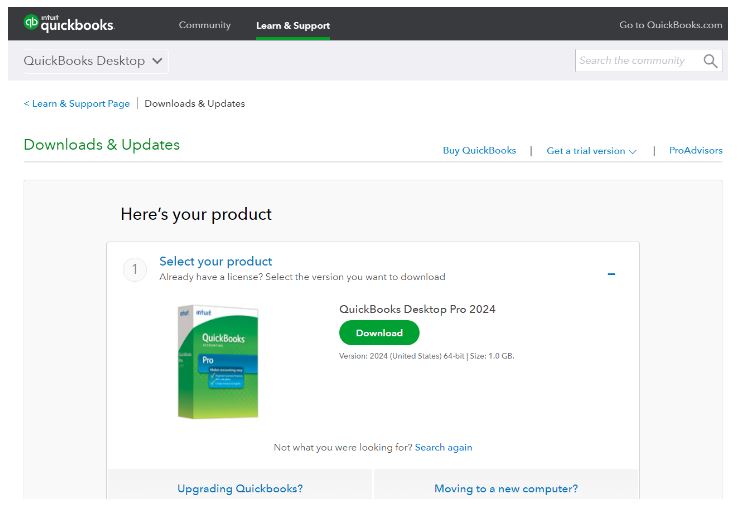Click the version and size details text
The height and width of the screenshot is (513, 738).
pos(426,356)
